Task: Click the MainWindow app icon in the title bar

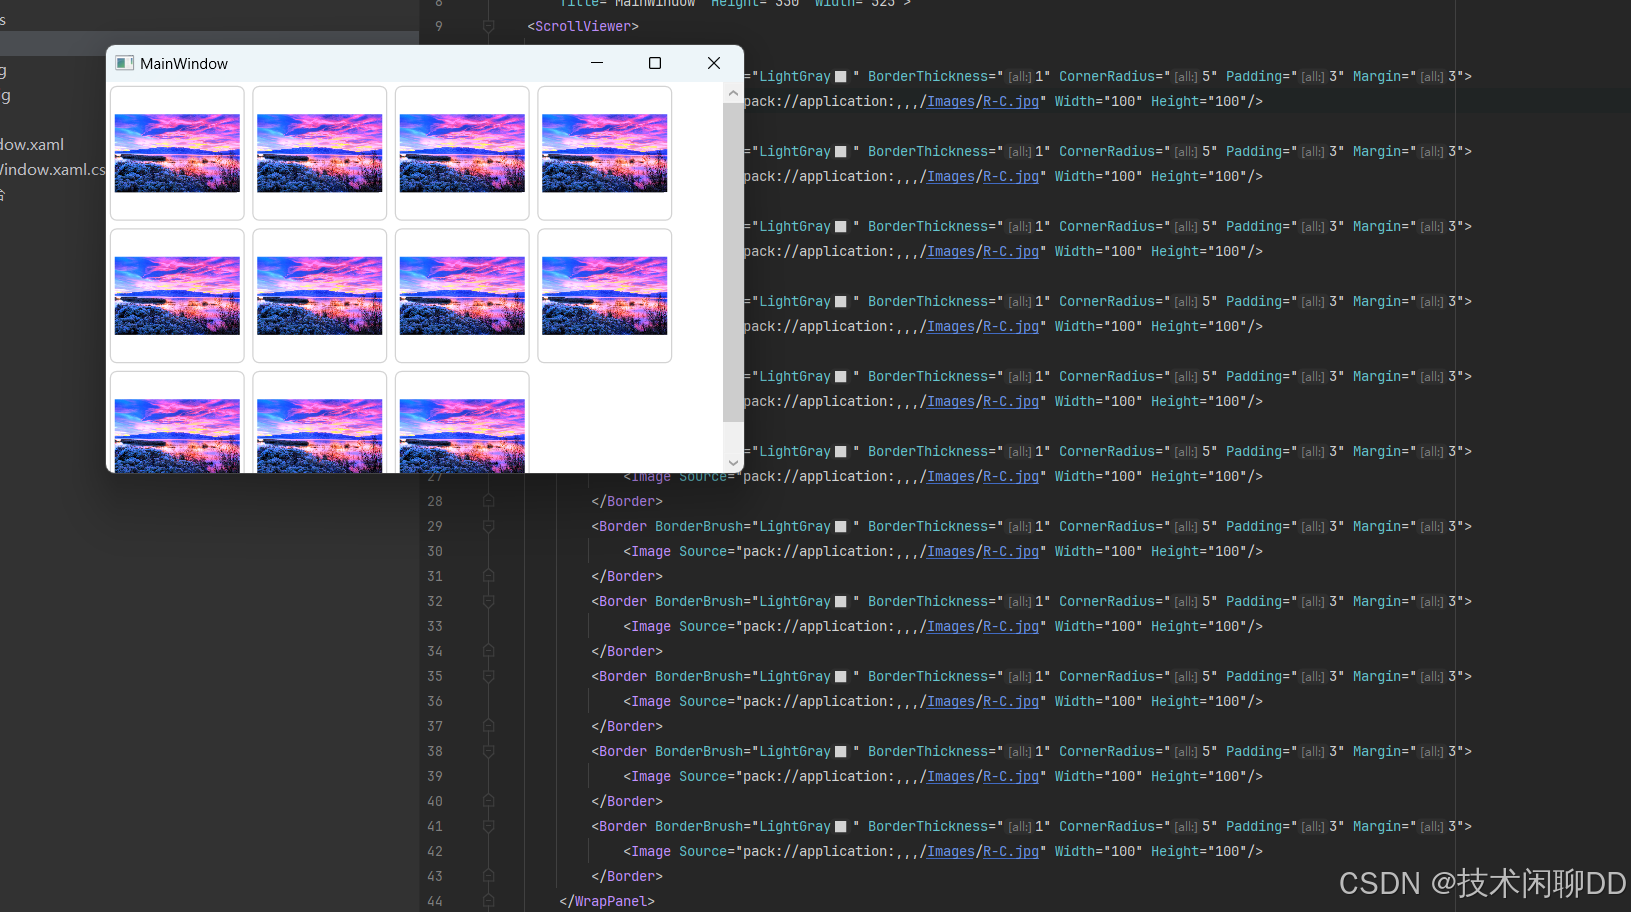Action: (124, 63)
